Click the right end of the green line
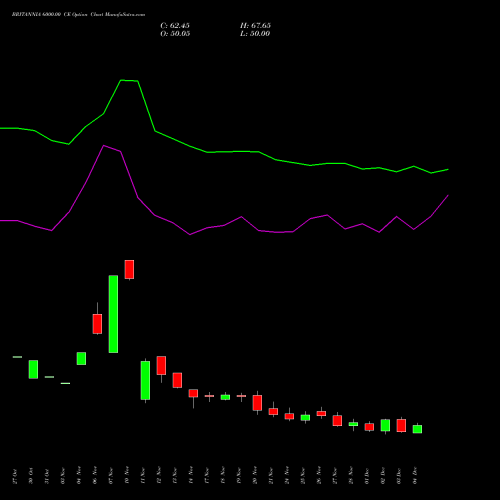The height and width of the screenshot is (500, 500). click(x=448, y=169)
